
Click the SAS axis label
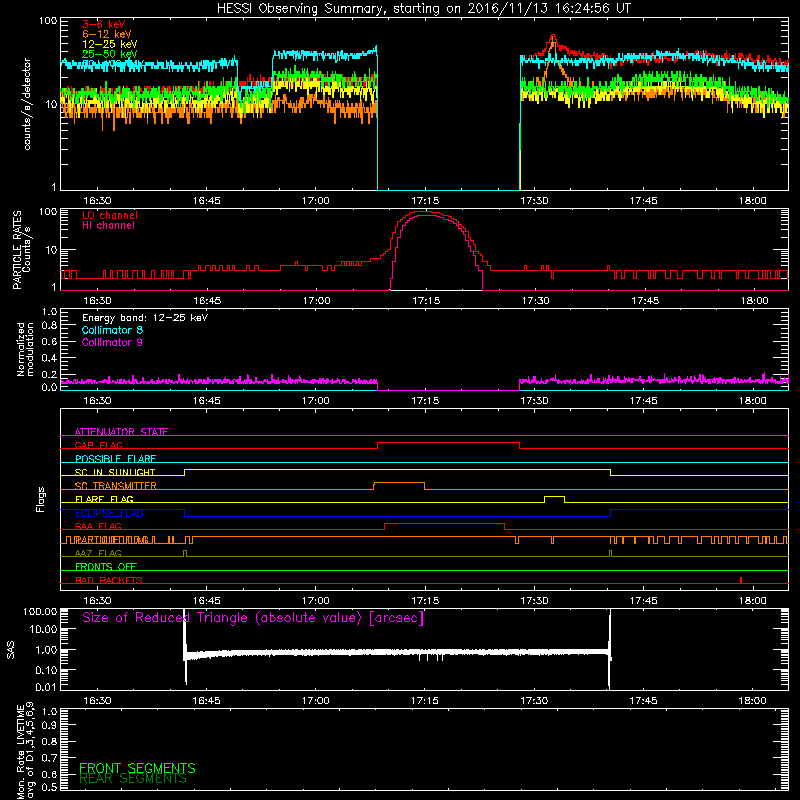11,649
